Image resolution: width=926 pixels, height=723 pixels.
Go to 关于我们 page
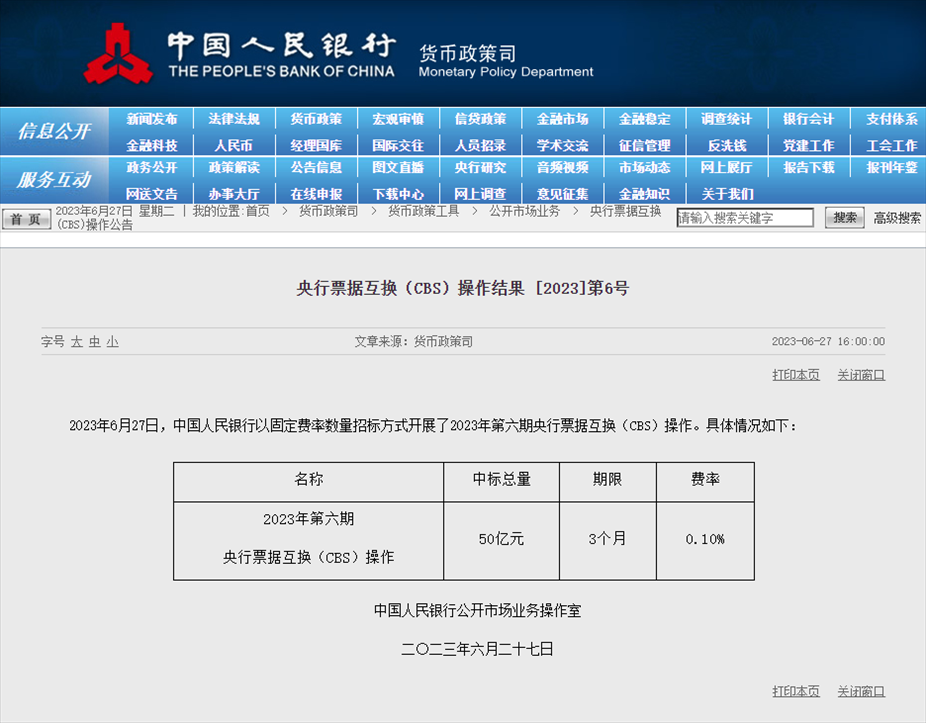click(727, 194)
